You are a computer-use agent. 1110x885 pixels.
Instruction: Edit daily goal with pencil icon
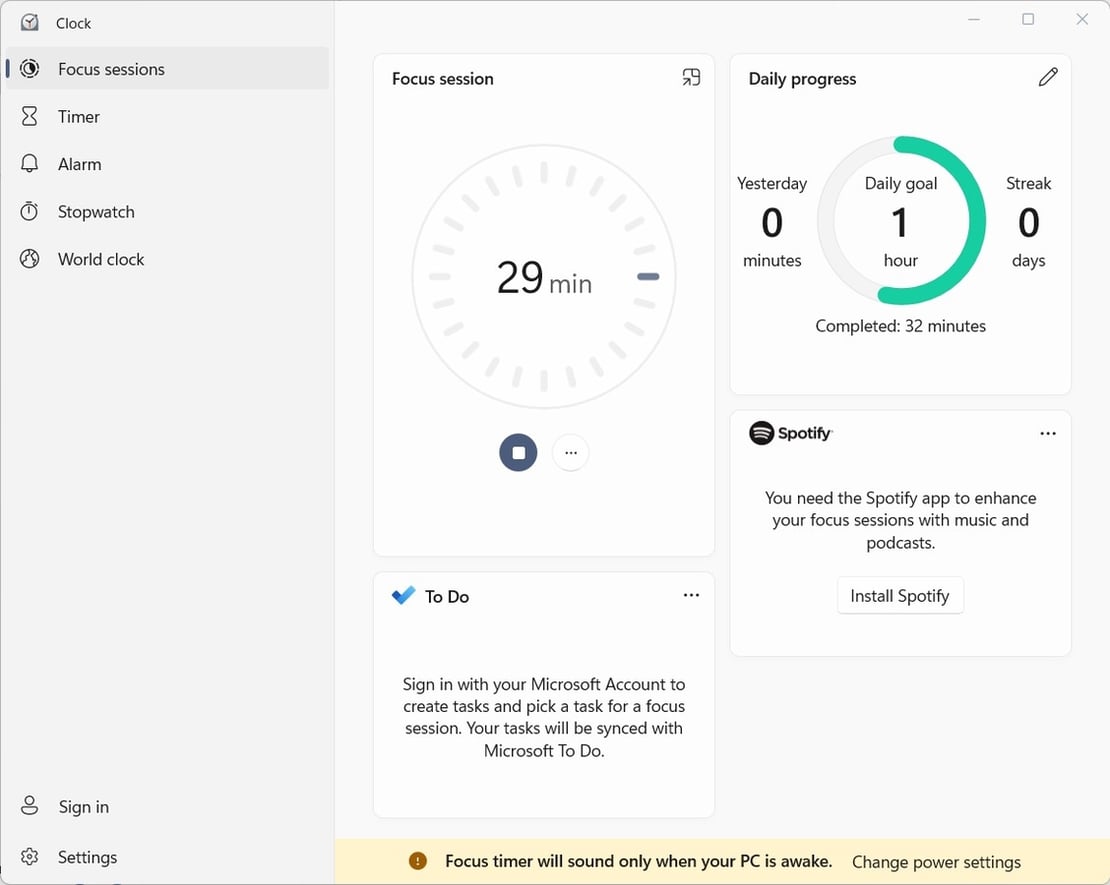click(1048, 77)
